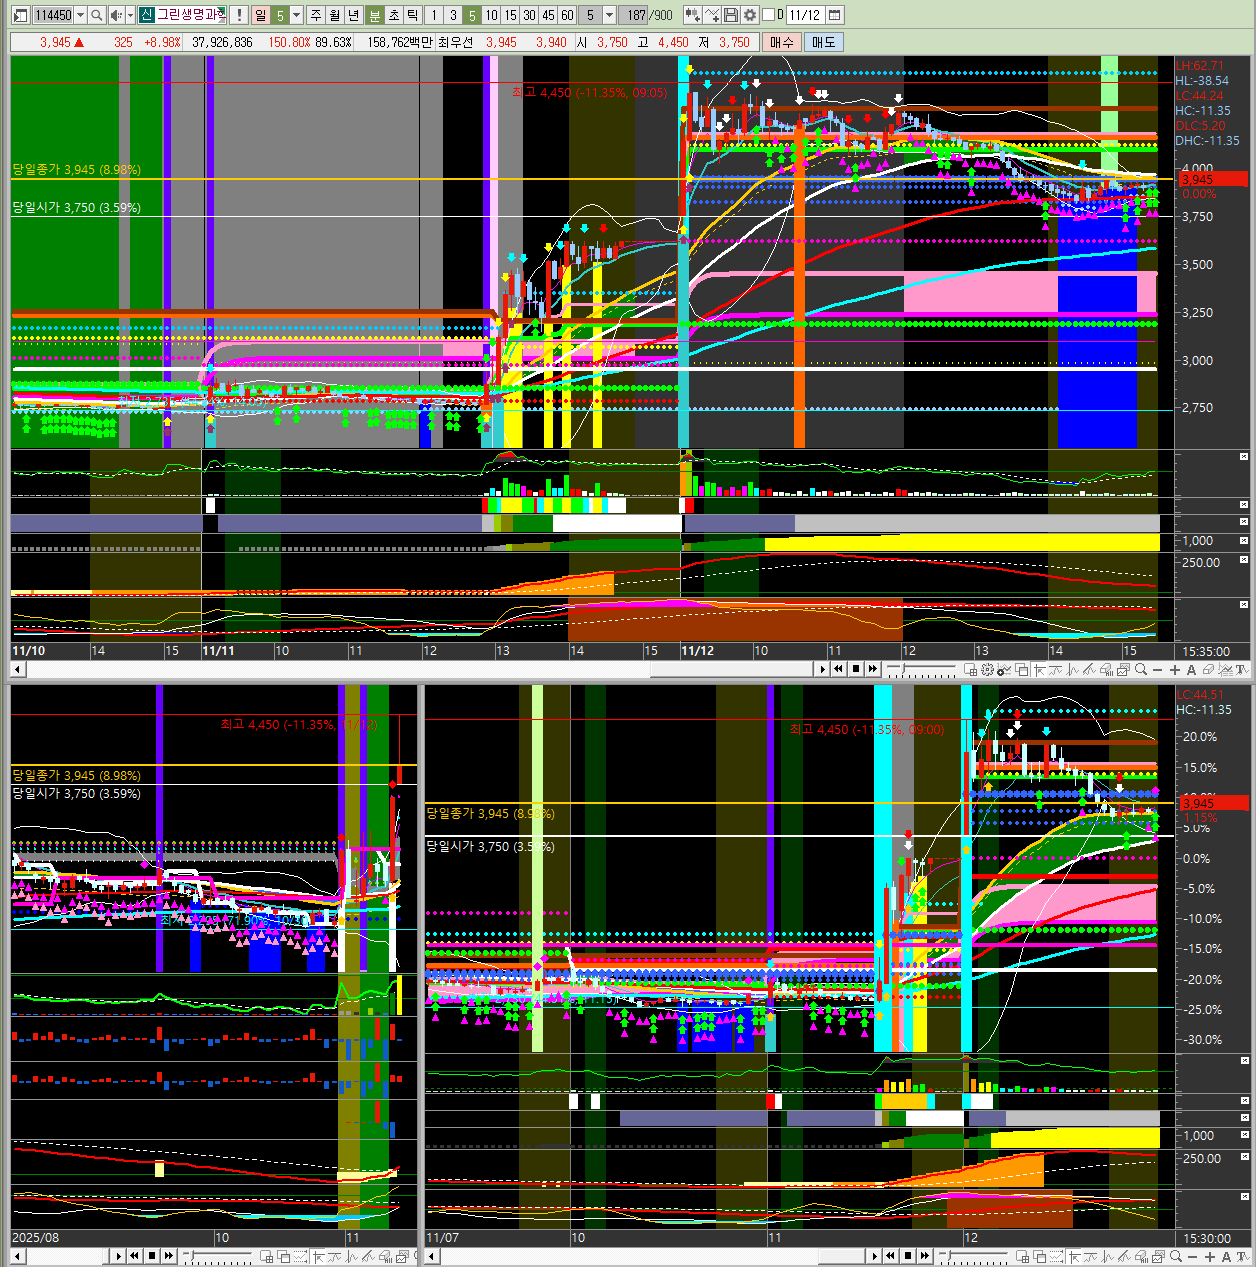Screen dimensions: 1256x1267
Task: Click the search magnifier beside stock code 114450
Action: pyautogui.click(x=96, y=15)
